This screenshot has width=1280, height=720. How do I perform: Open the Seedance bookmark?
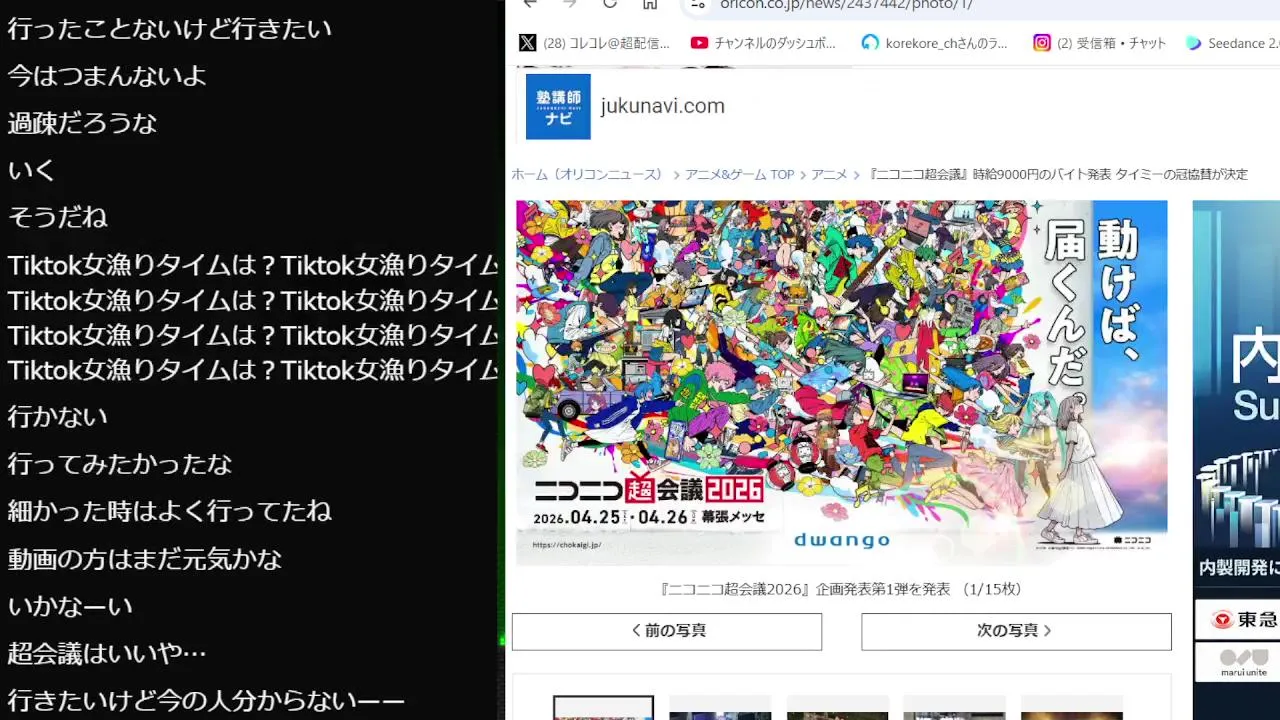[x=1233, y=43]
